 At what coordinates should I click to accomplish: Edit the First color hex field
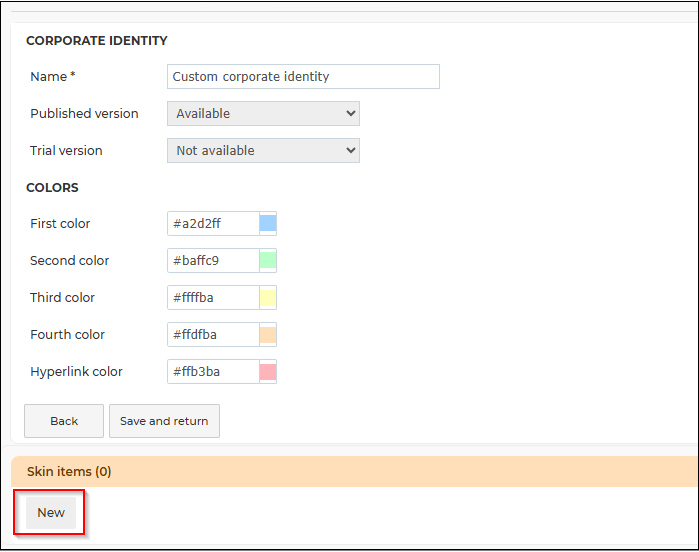point(213,223)
